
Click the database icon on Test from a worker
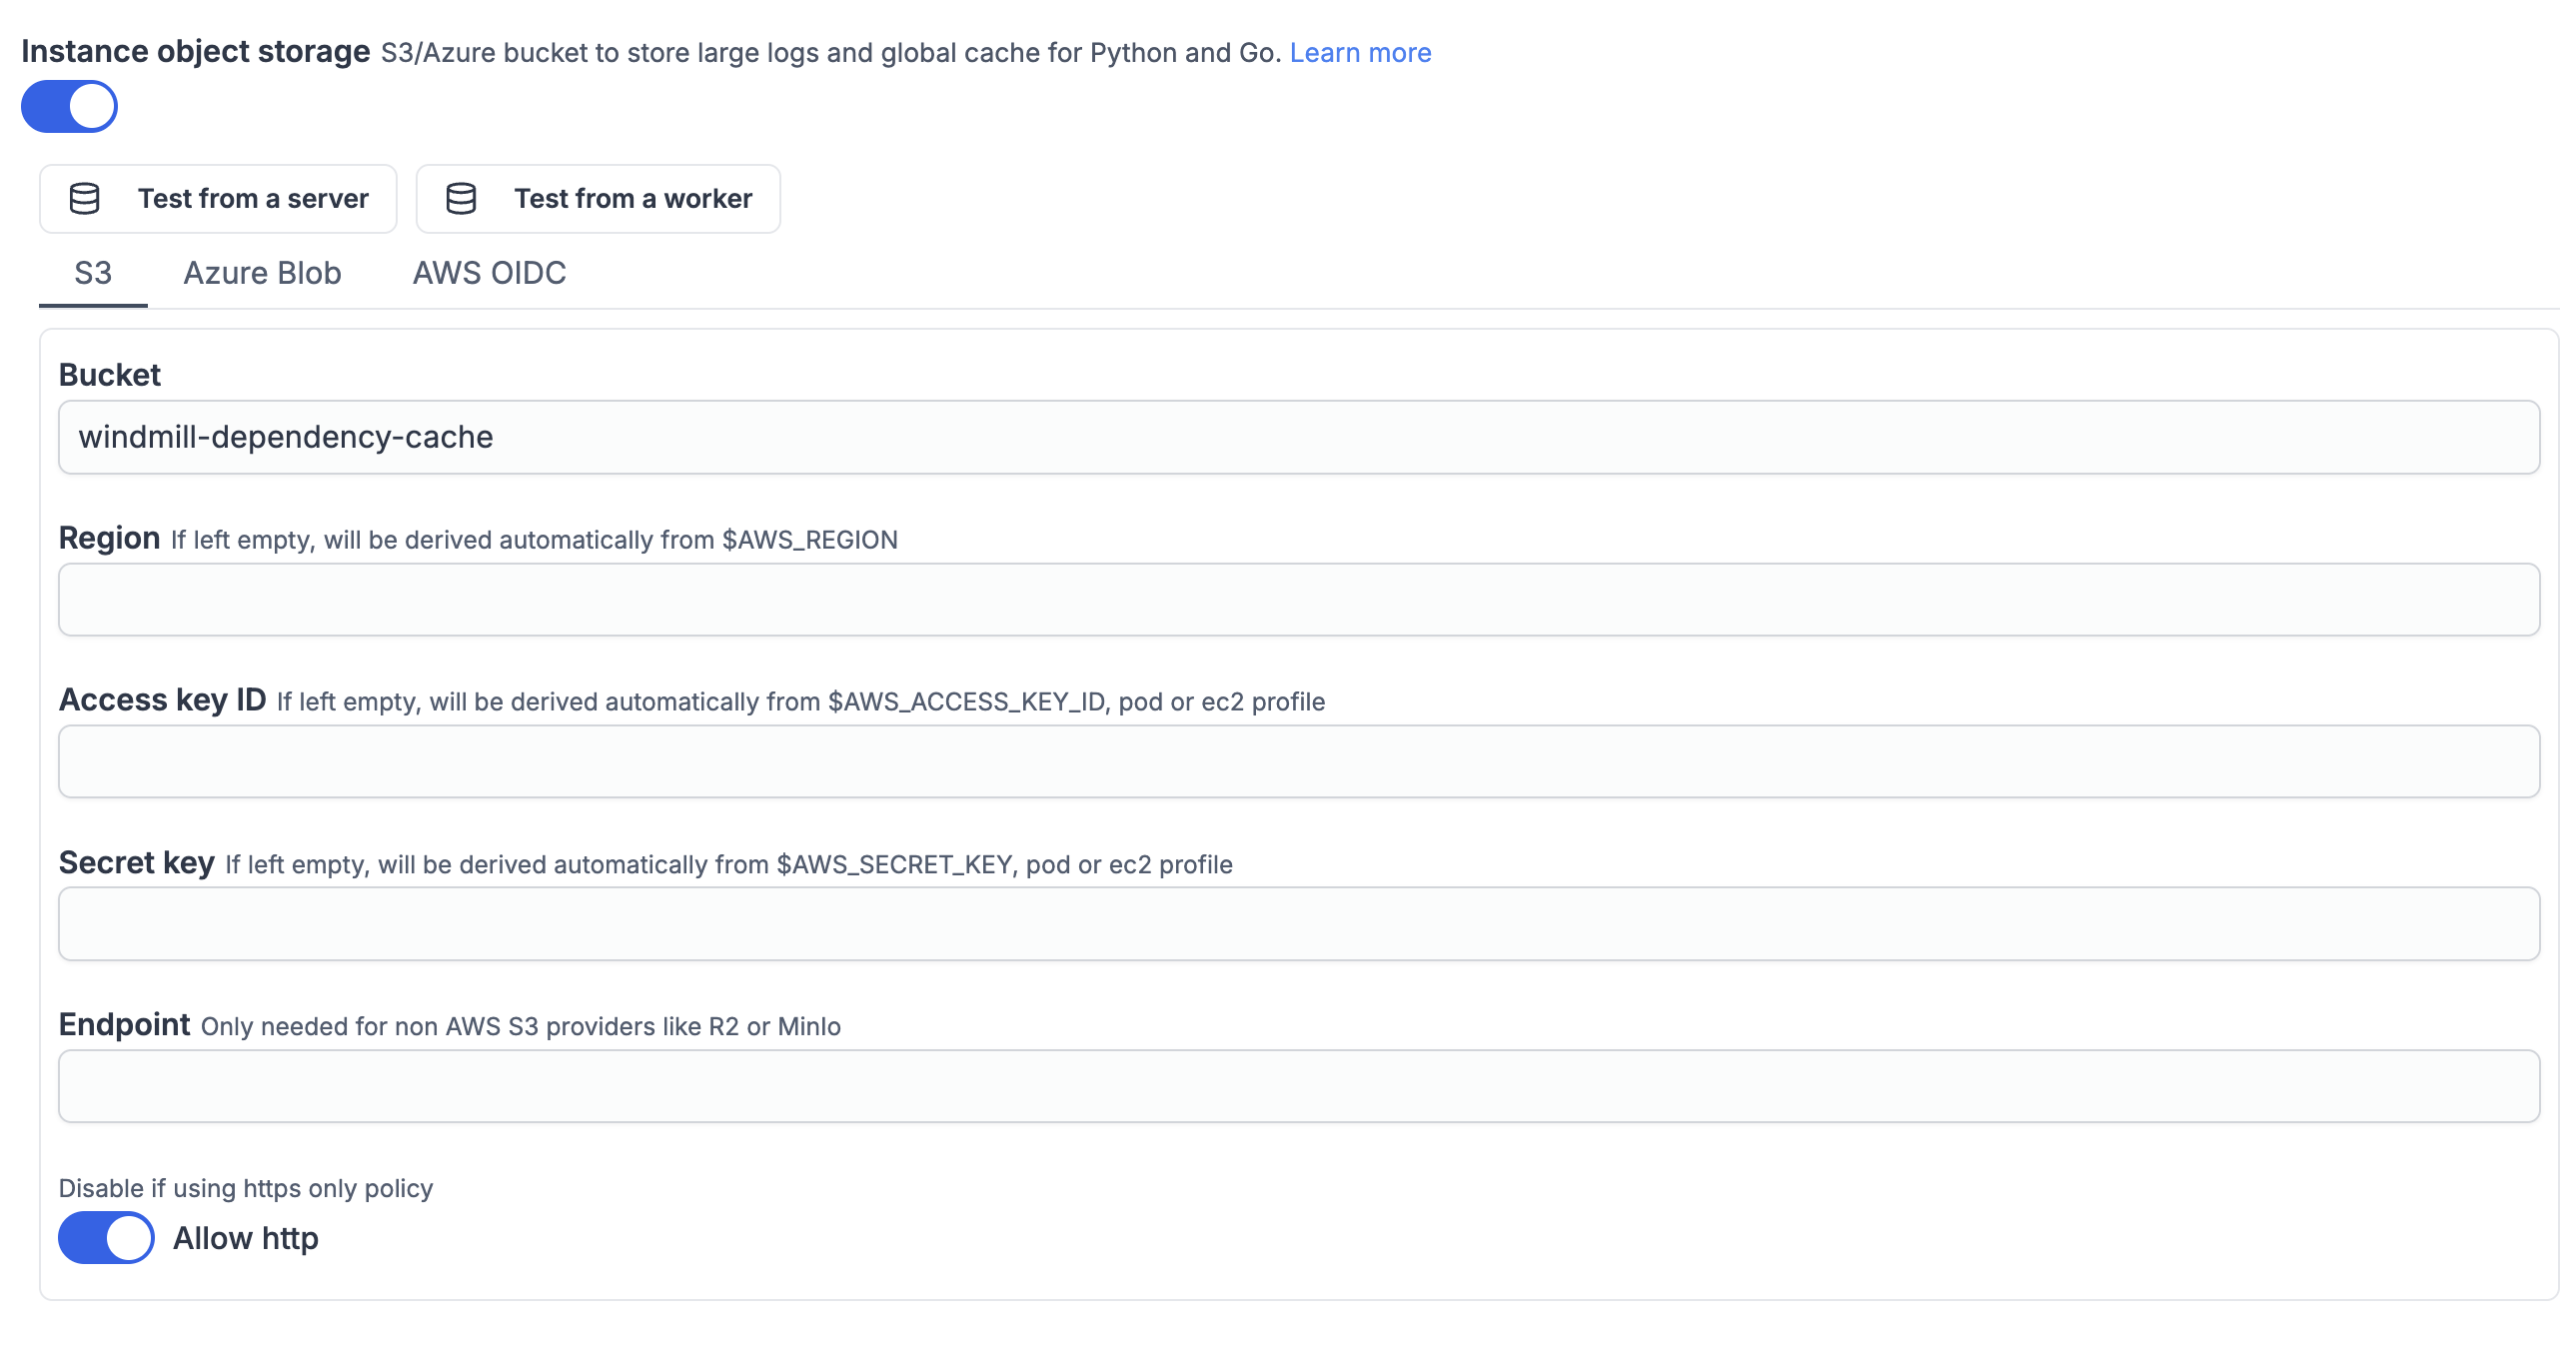click(x=463, y=198)
